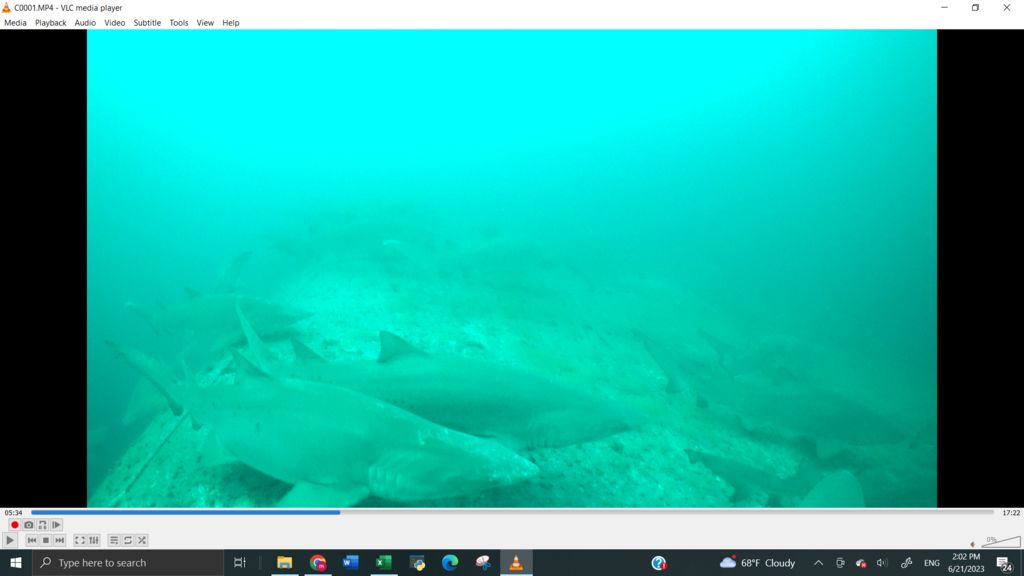Image resolution: width=1024 pixels, height=576 pixels.
Task: Advance video frame by frame
Action: [56, 525]
